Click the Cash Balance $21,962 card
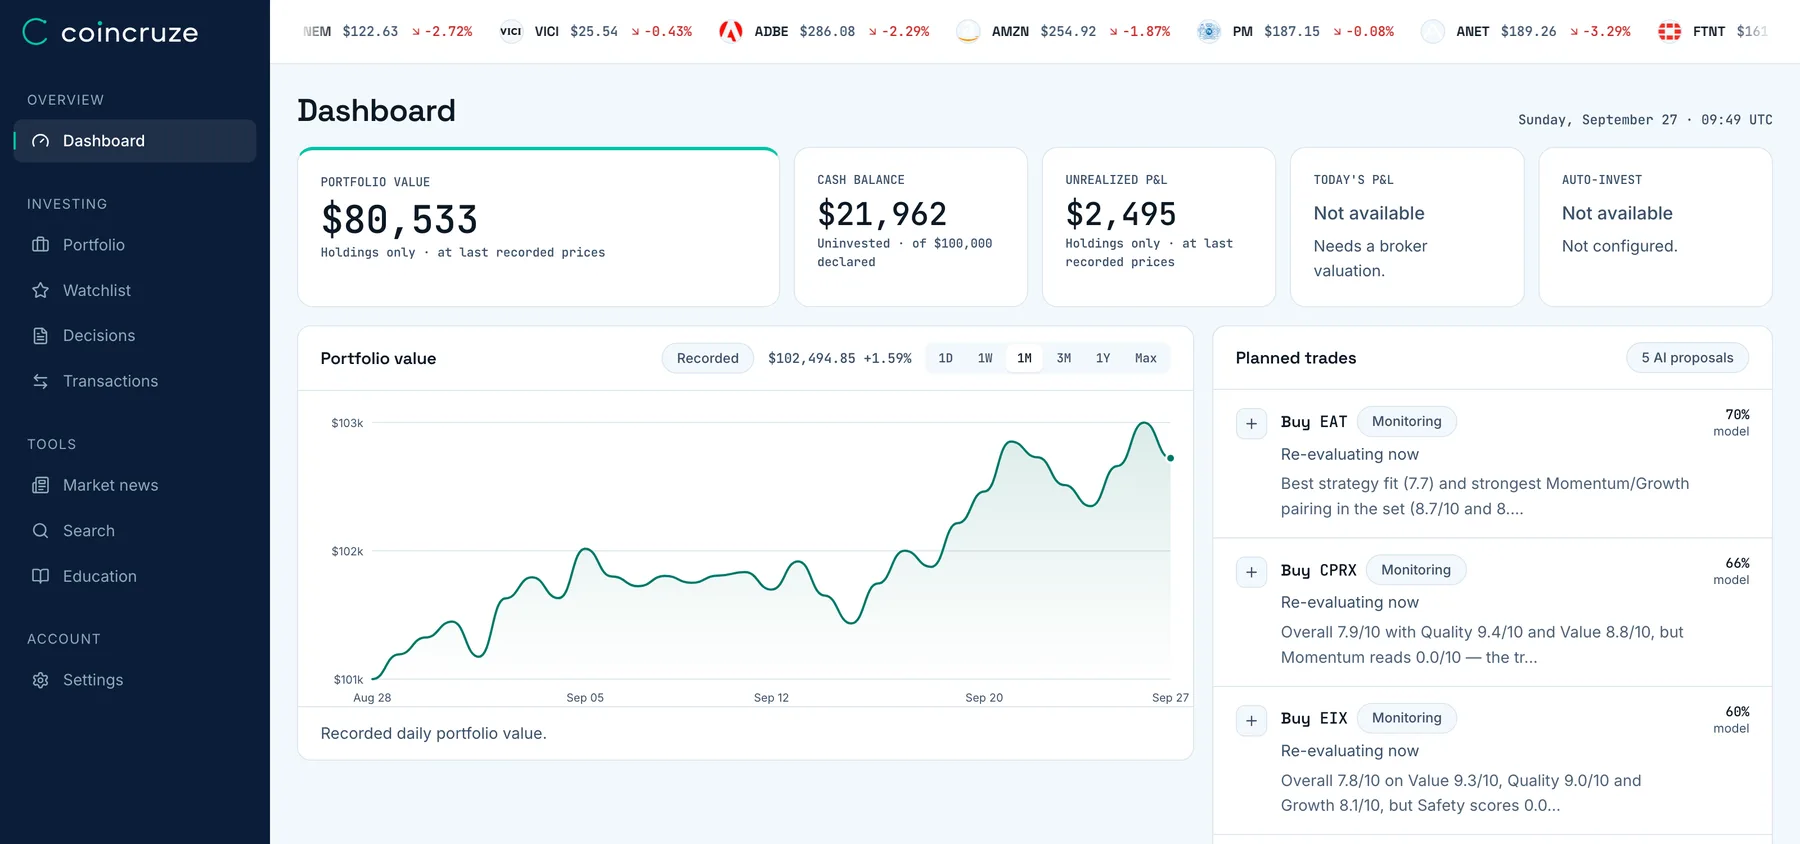 tap(911, 227)
